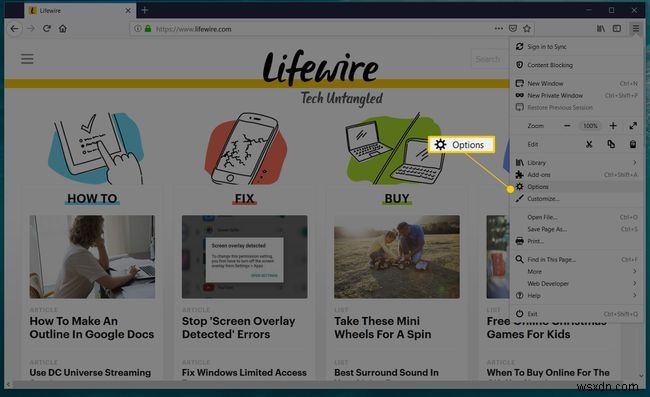Click the Lifewire Search box
This screenshot has height=397, width=650.
(x=490, y=59)
